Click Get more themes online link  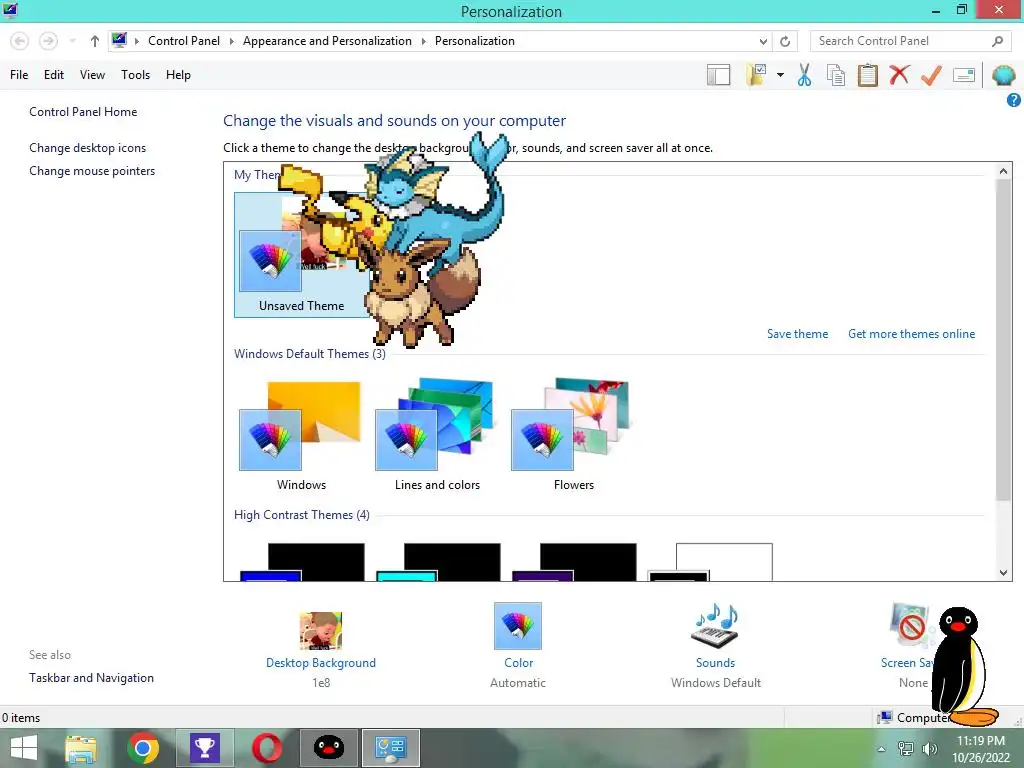pyautogui.click(x=911, y=334)
